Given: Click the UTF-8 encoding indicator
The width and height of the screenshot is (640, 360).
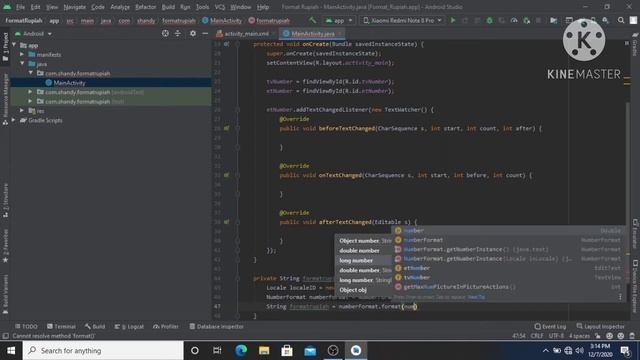Looking at the screenshot, I should click(556, 336).
